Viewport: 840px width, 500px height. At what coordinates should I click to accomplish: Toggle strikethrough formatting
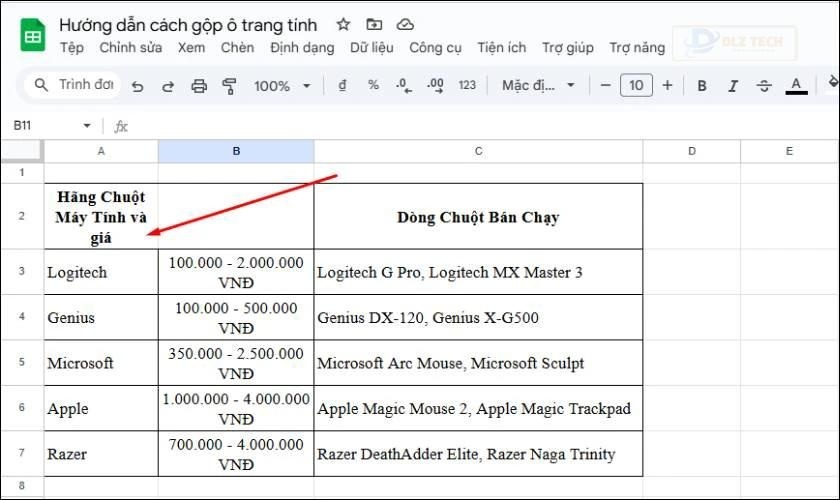coord(764,86)
